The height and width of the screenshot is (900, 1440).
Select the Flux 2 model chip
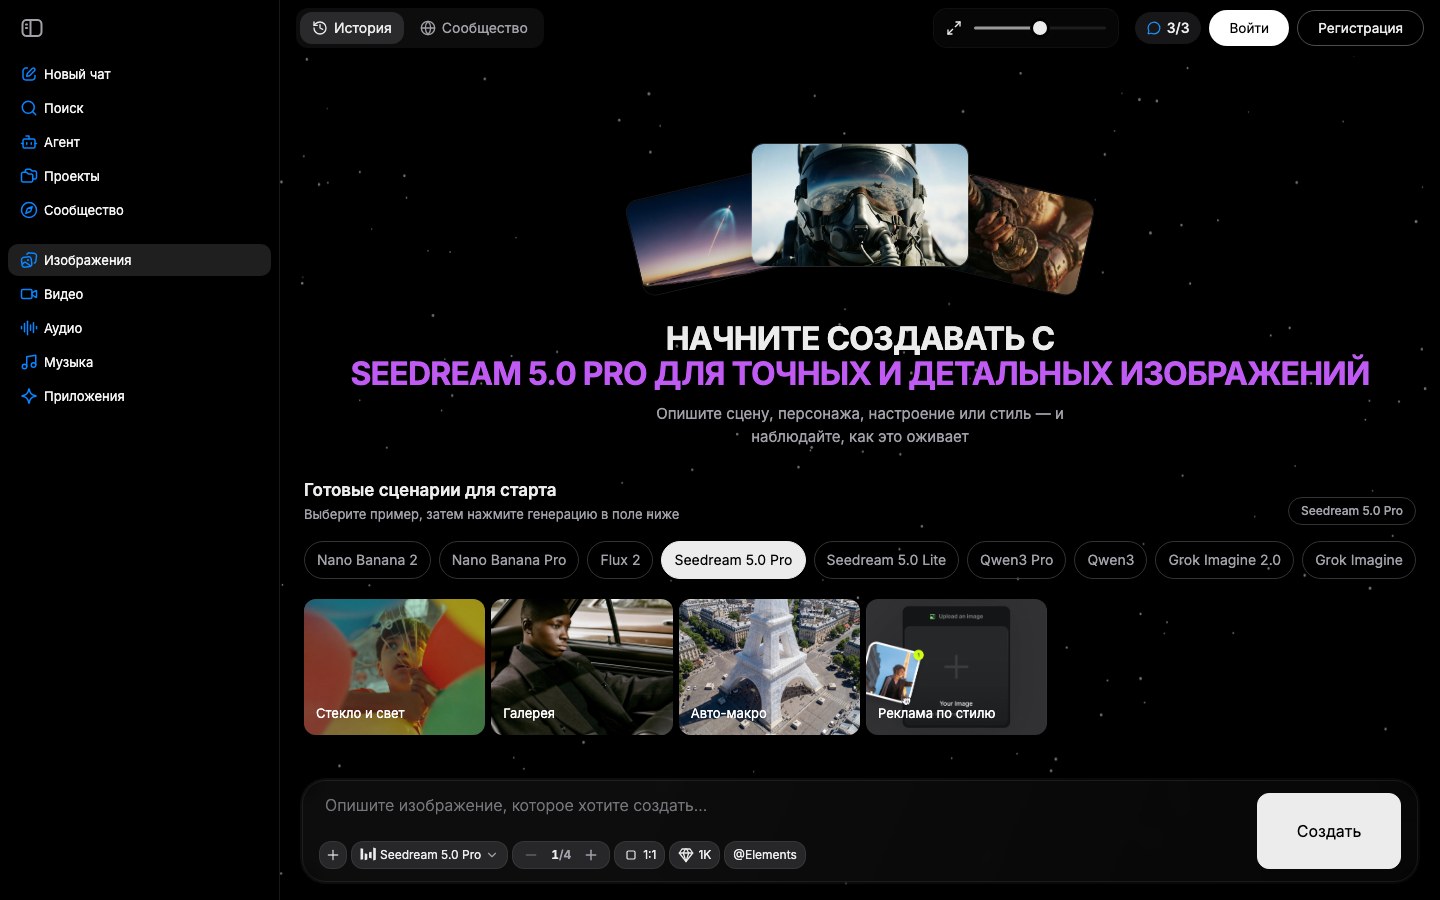(620, 560)
